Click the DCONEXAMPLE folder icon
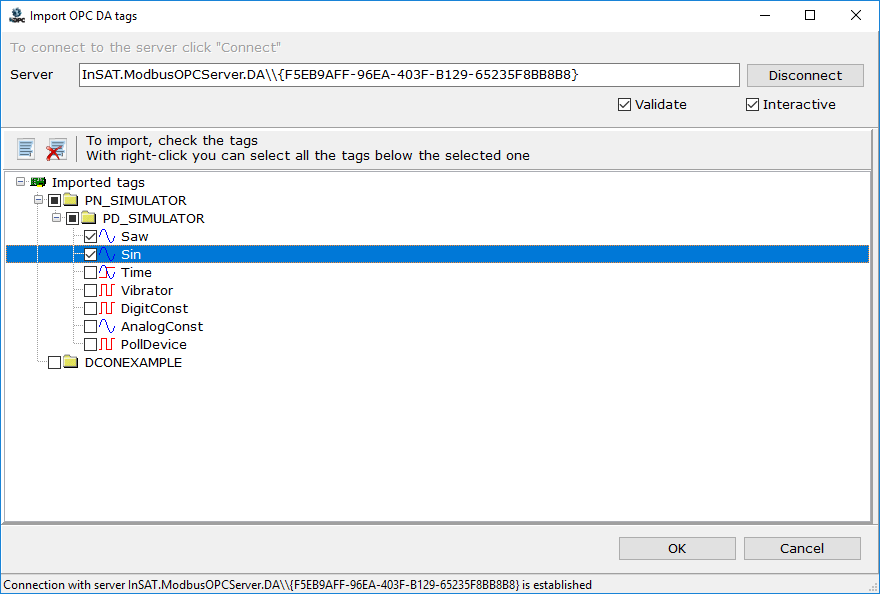 pos(70,362)
